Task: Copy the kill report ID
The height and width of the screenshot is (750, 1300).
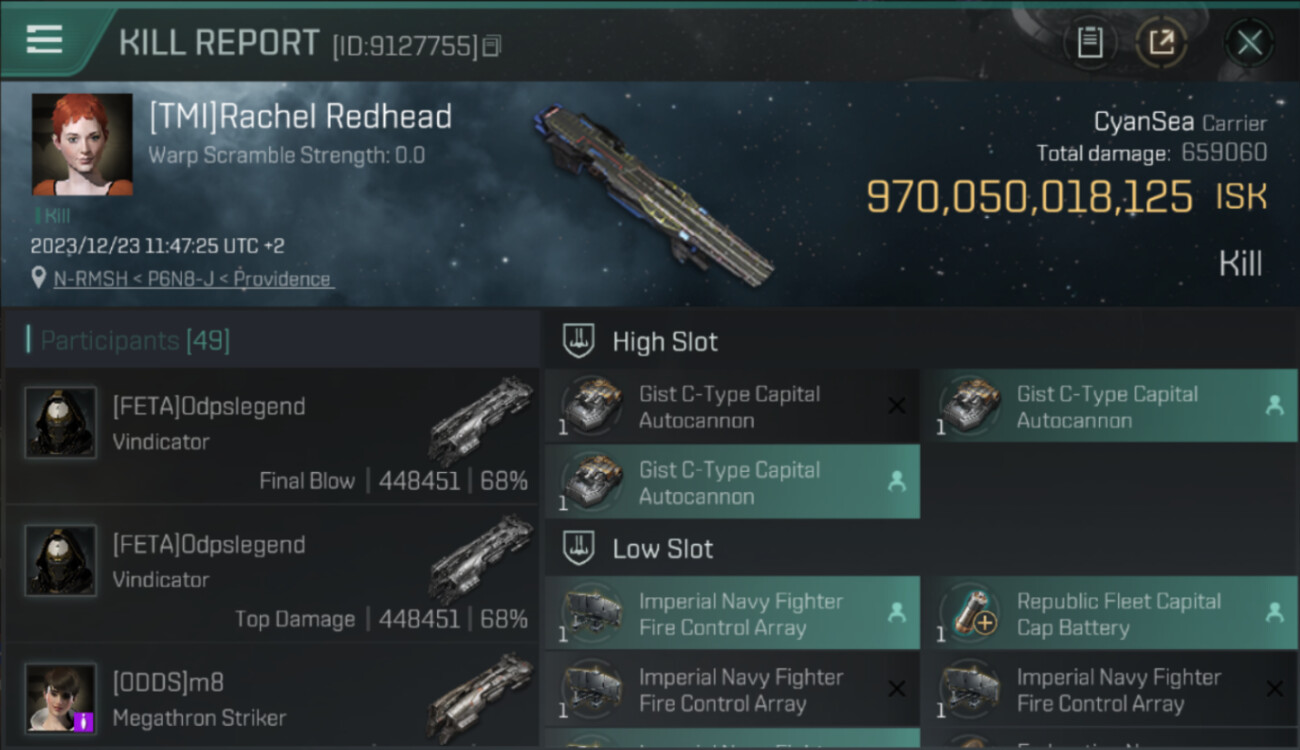Action: point(491,46)
